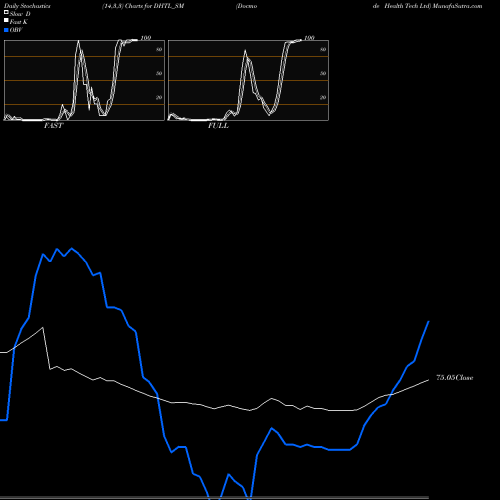Click the '(14,3,3) Charts for DHTL_SM' text
The image size is (500, 500).
tap(143, 6)
